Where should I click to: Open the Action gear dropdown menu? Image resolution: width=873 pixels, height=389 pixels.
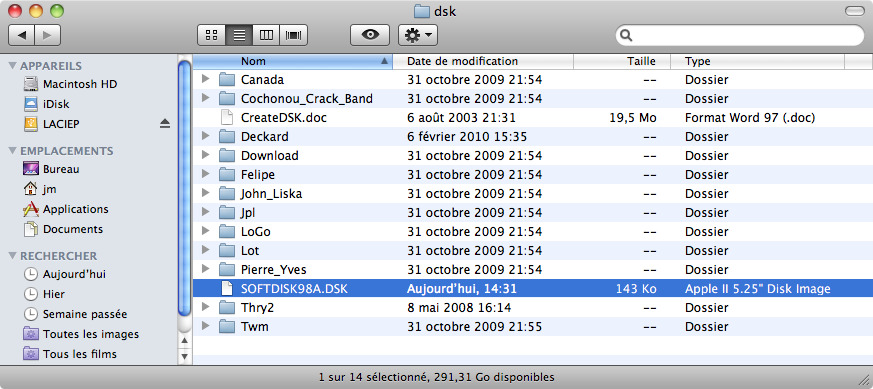tap(418, 35)
